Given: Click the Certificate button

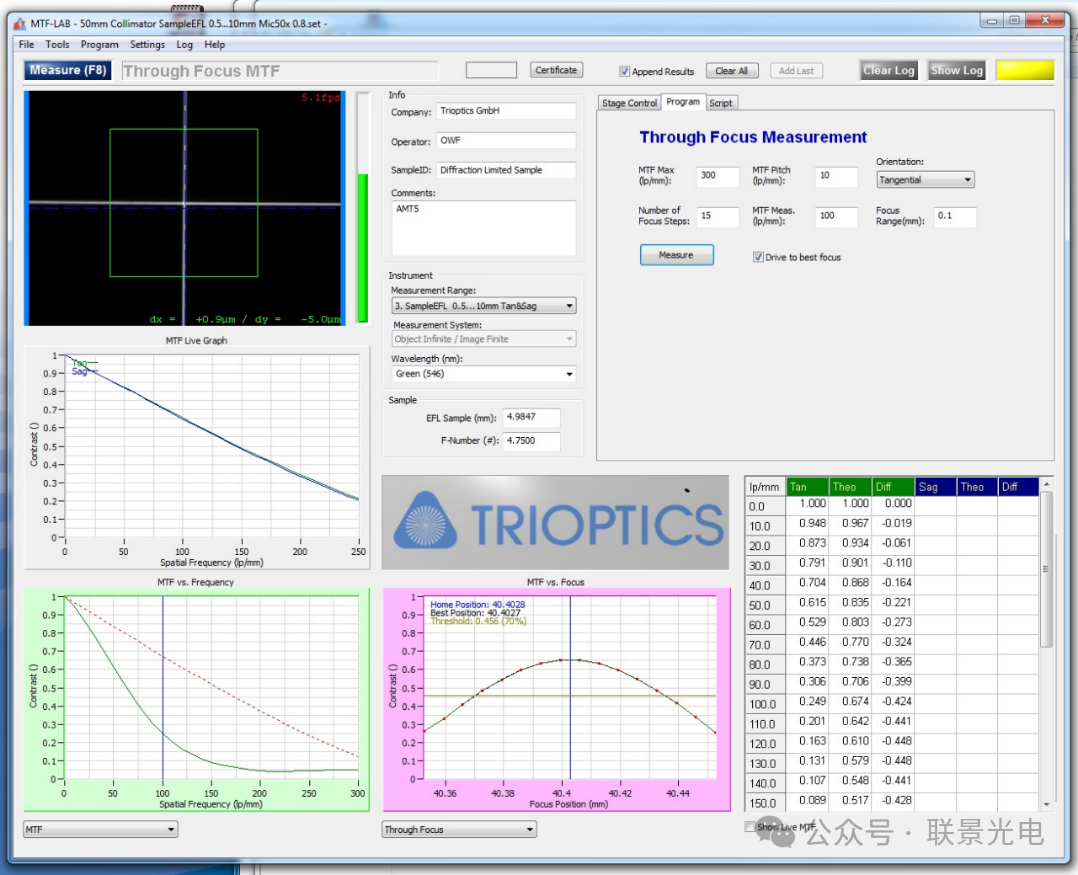Looking at the screenshot, I should tap(556, 70).
